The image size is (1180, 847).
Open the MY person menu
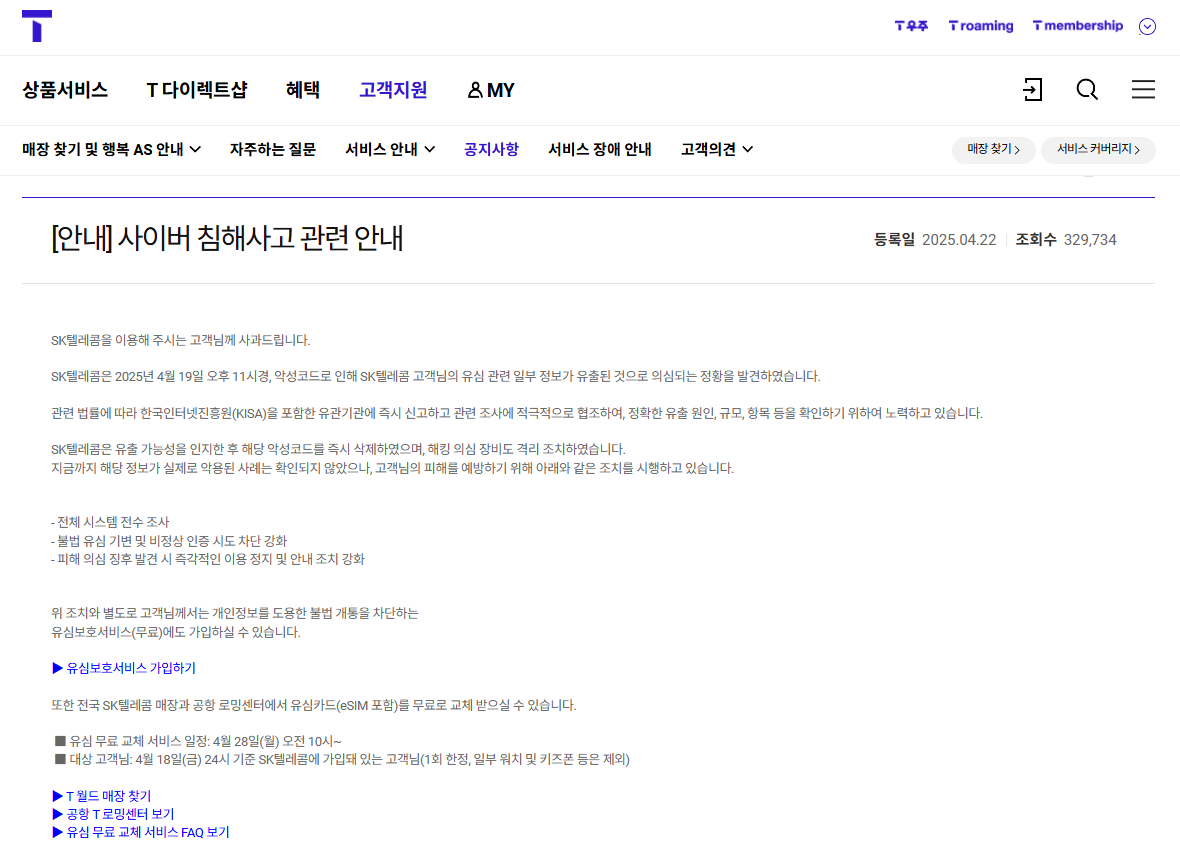(491, 90)
